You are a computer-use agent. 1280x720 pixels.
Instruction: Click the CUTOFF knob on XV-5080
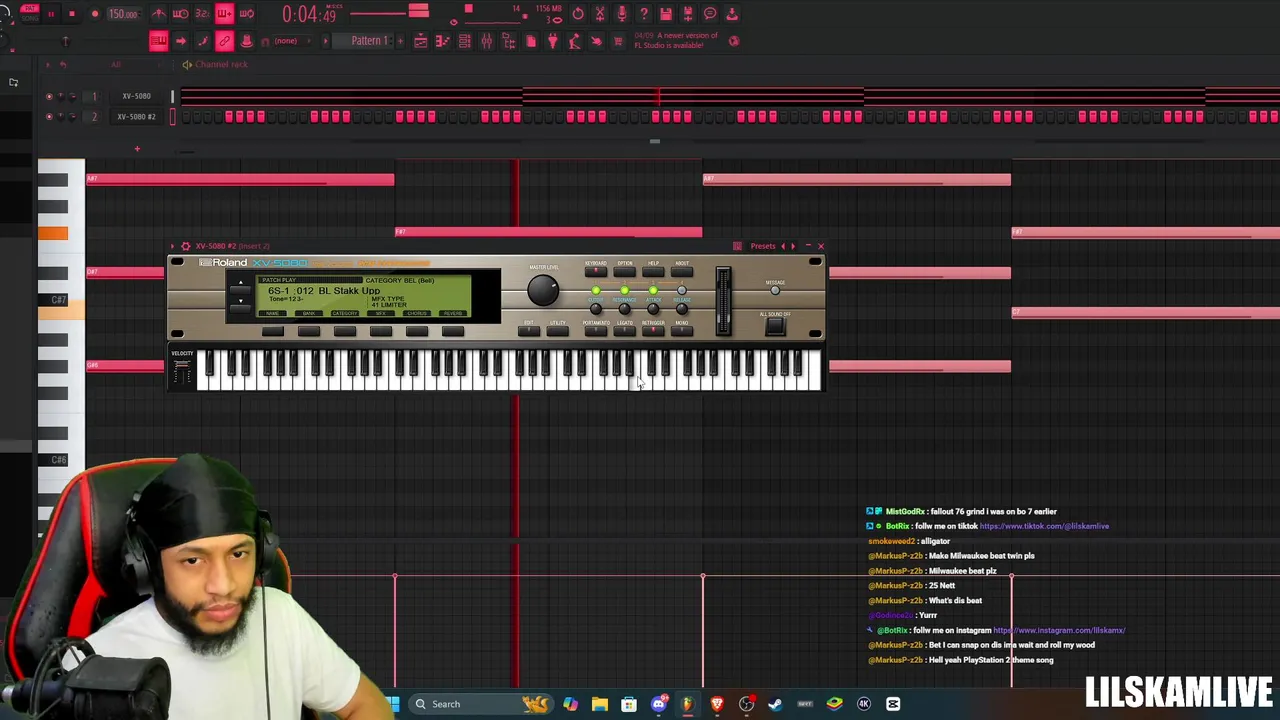pos(596,308)
